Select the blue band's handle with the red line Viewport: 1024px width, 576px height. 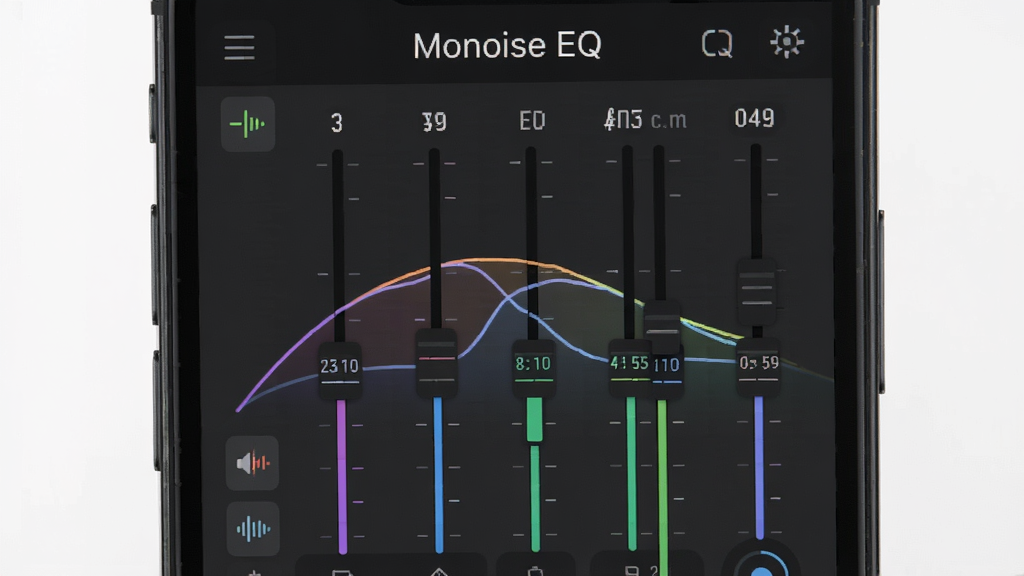click(x=436, y=362)
